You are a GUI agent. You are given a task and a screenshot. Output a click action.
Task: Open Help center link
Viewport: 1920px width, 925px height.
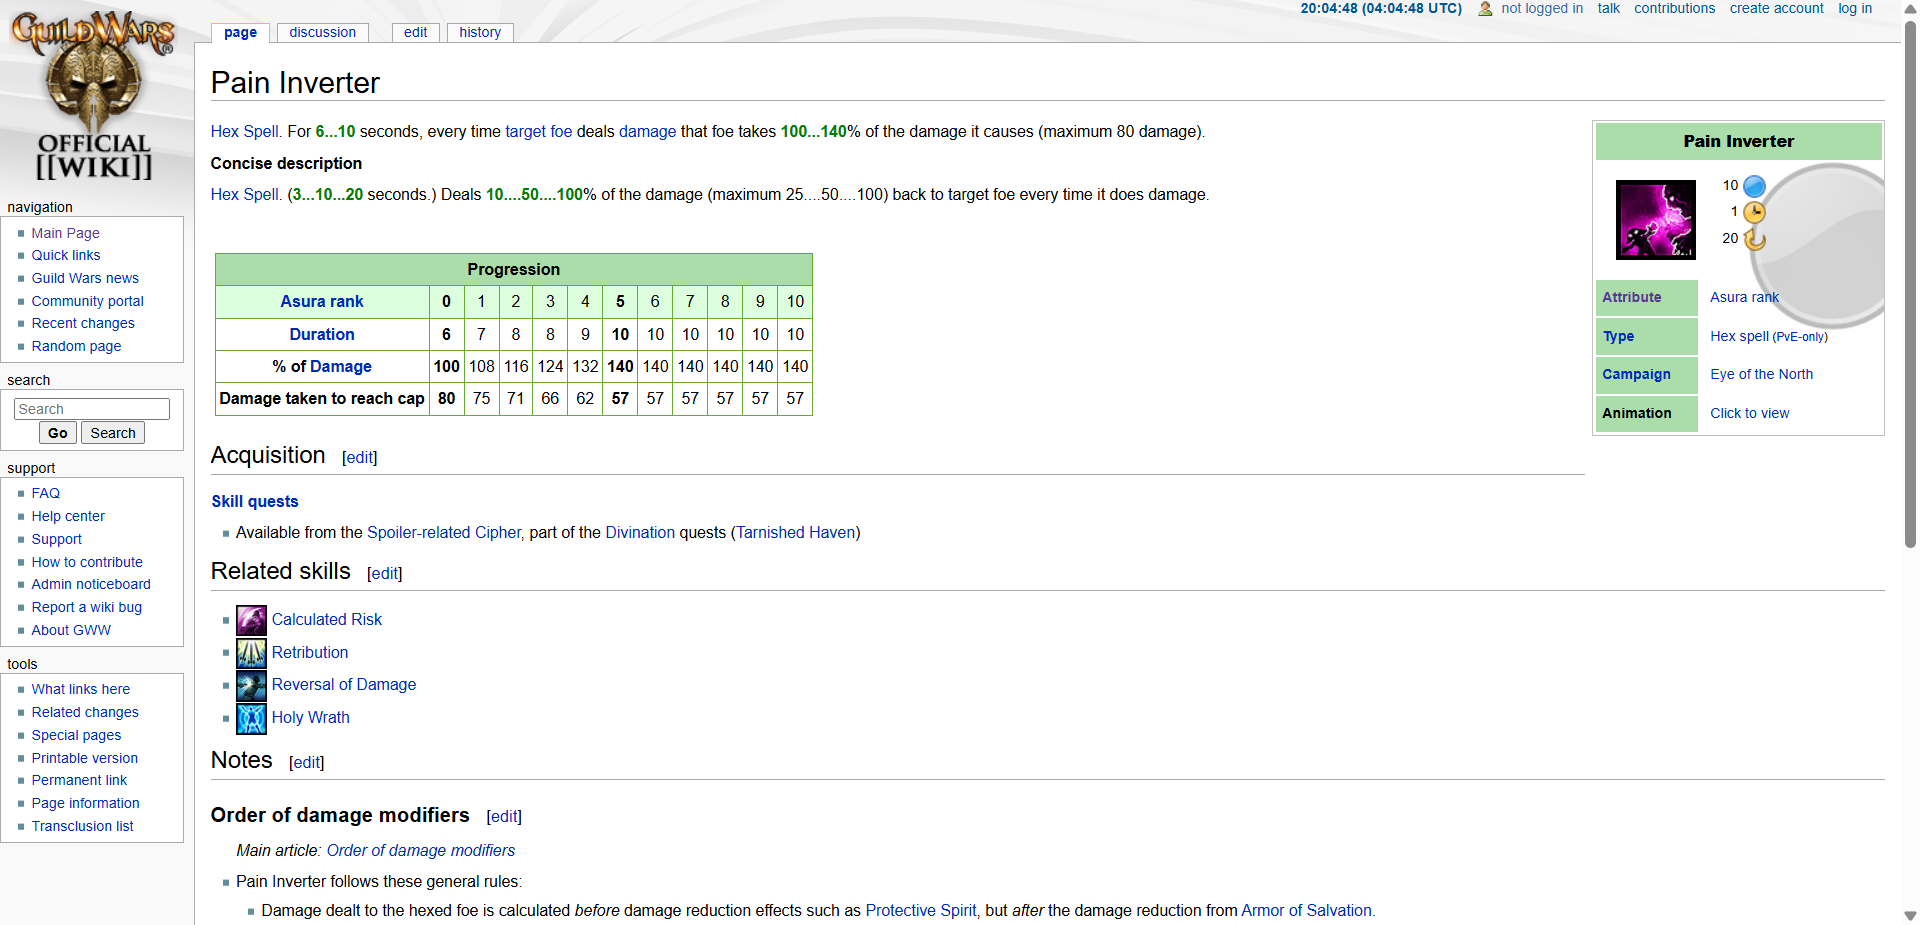point(68,516)
